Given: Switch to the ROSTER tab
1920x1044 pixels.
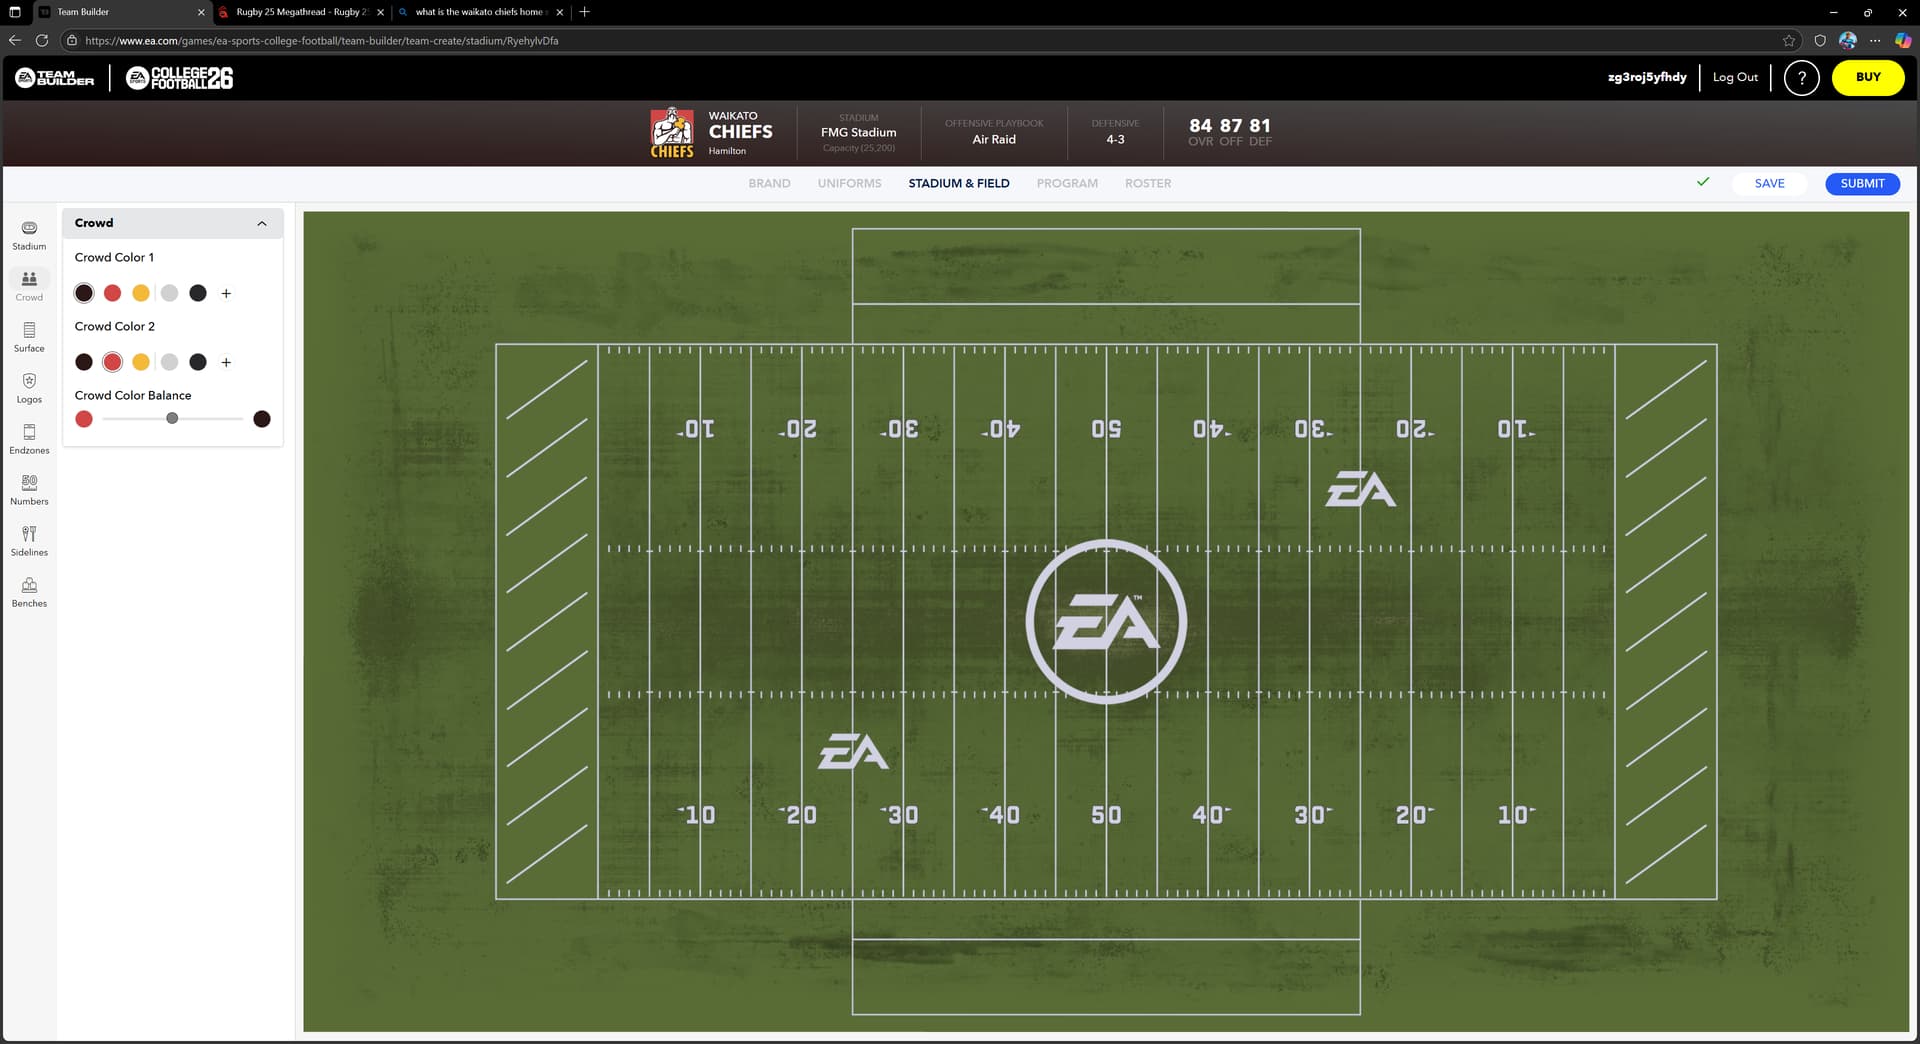Looking at the screenshot, I should 1148,183.
